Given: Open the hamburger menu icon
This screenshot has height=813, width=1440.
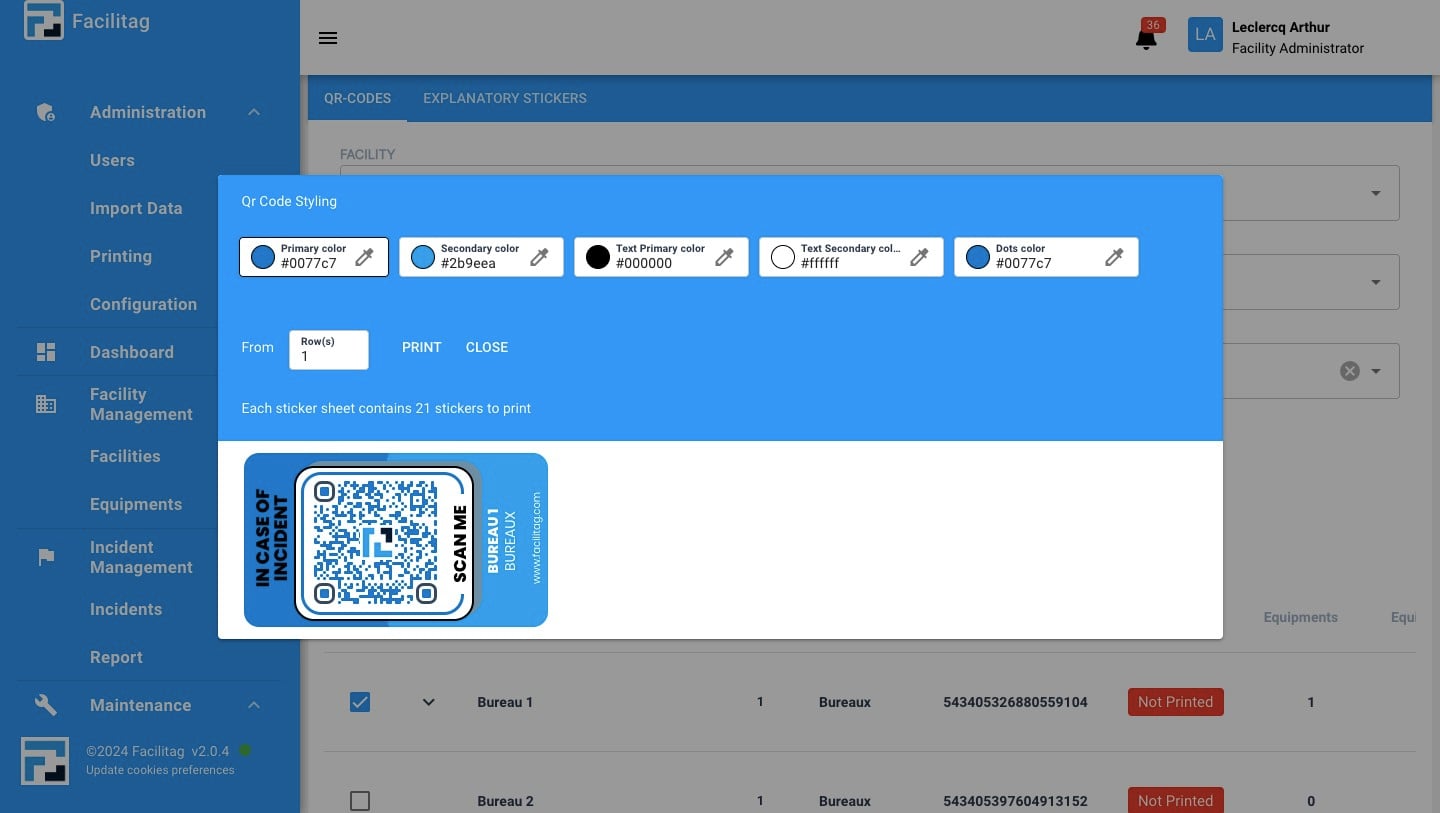Looking at the screenshot, I should point(328,38).
